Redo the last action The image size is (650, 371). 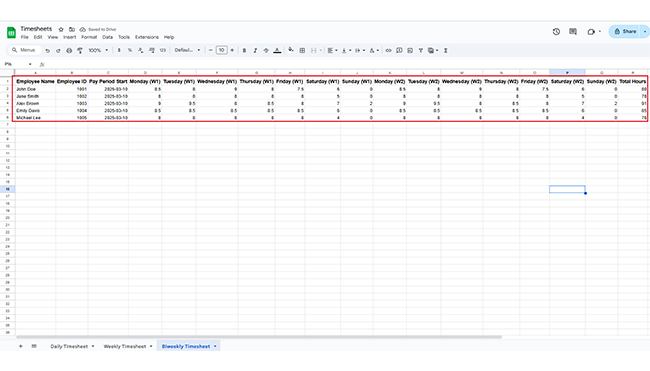pos(58,51)
